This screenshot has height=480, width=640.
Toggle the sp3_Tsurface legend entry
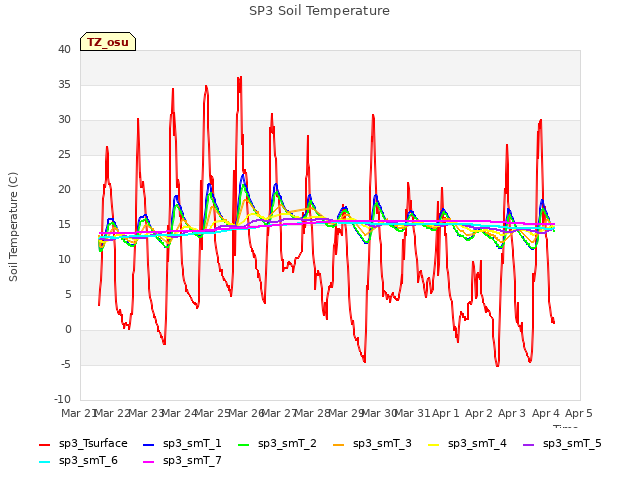tap(83, 444)
